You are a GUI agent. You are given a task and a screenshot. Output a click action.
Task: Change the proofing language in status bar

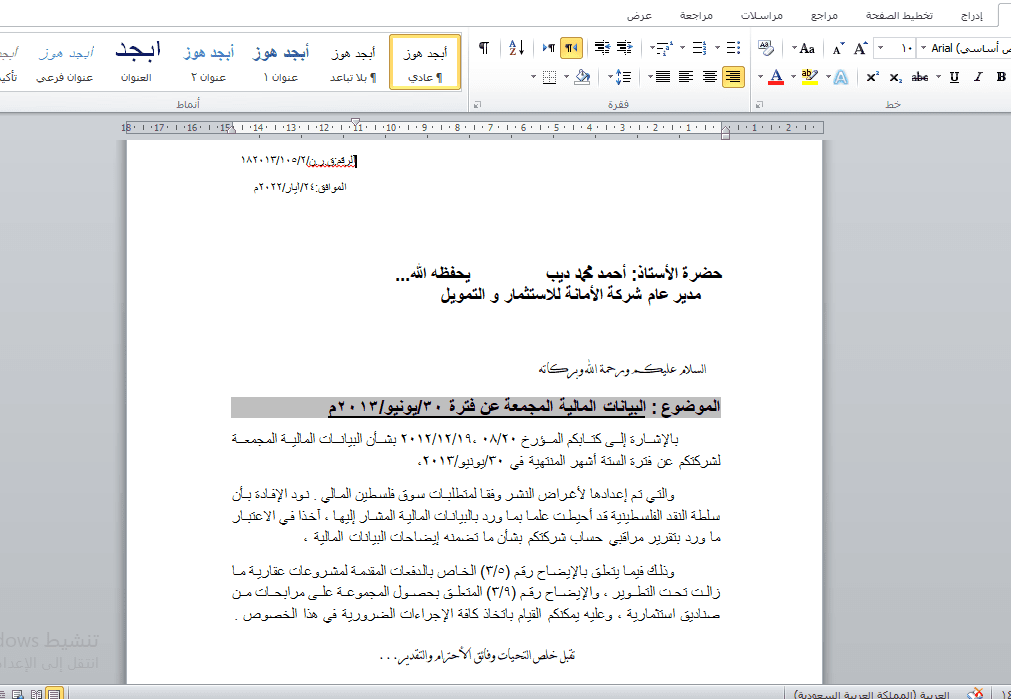872,694
